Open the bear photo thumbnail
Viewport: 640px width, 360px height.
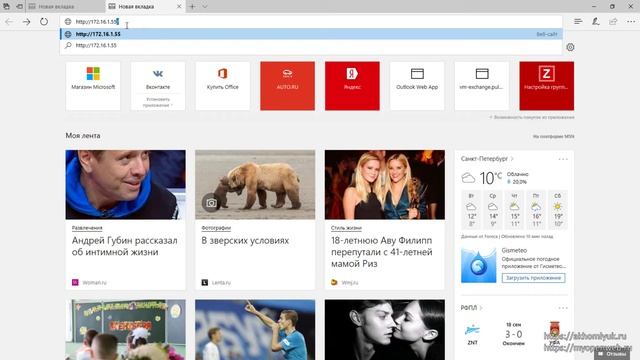(255, 184)
